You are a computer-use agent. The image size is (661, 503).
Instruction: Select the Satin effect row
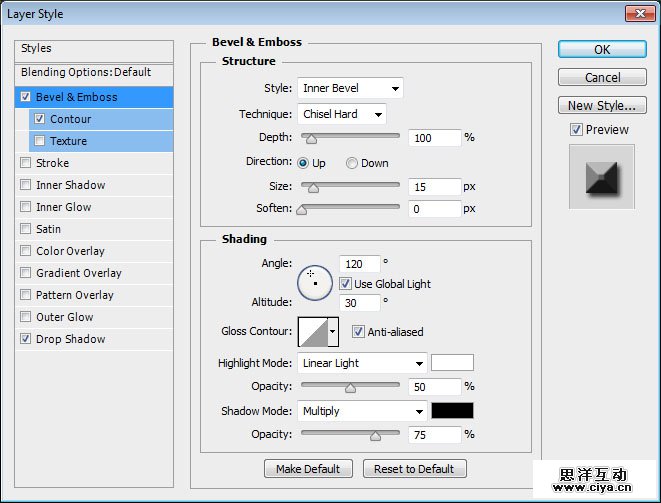coord(94,229)
